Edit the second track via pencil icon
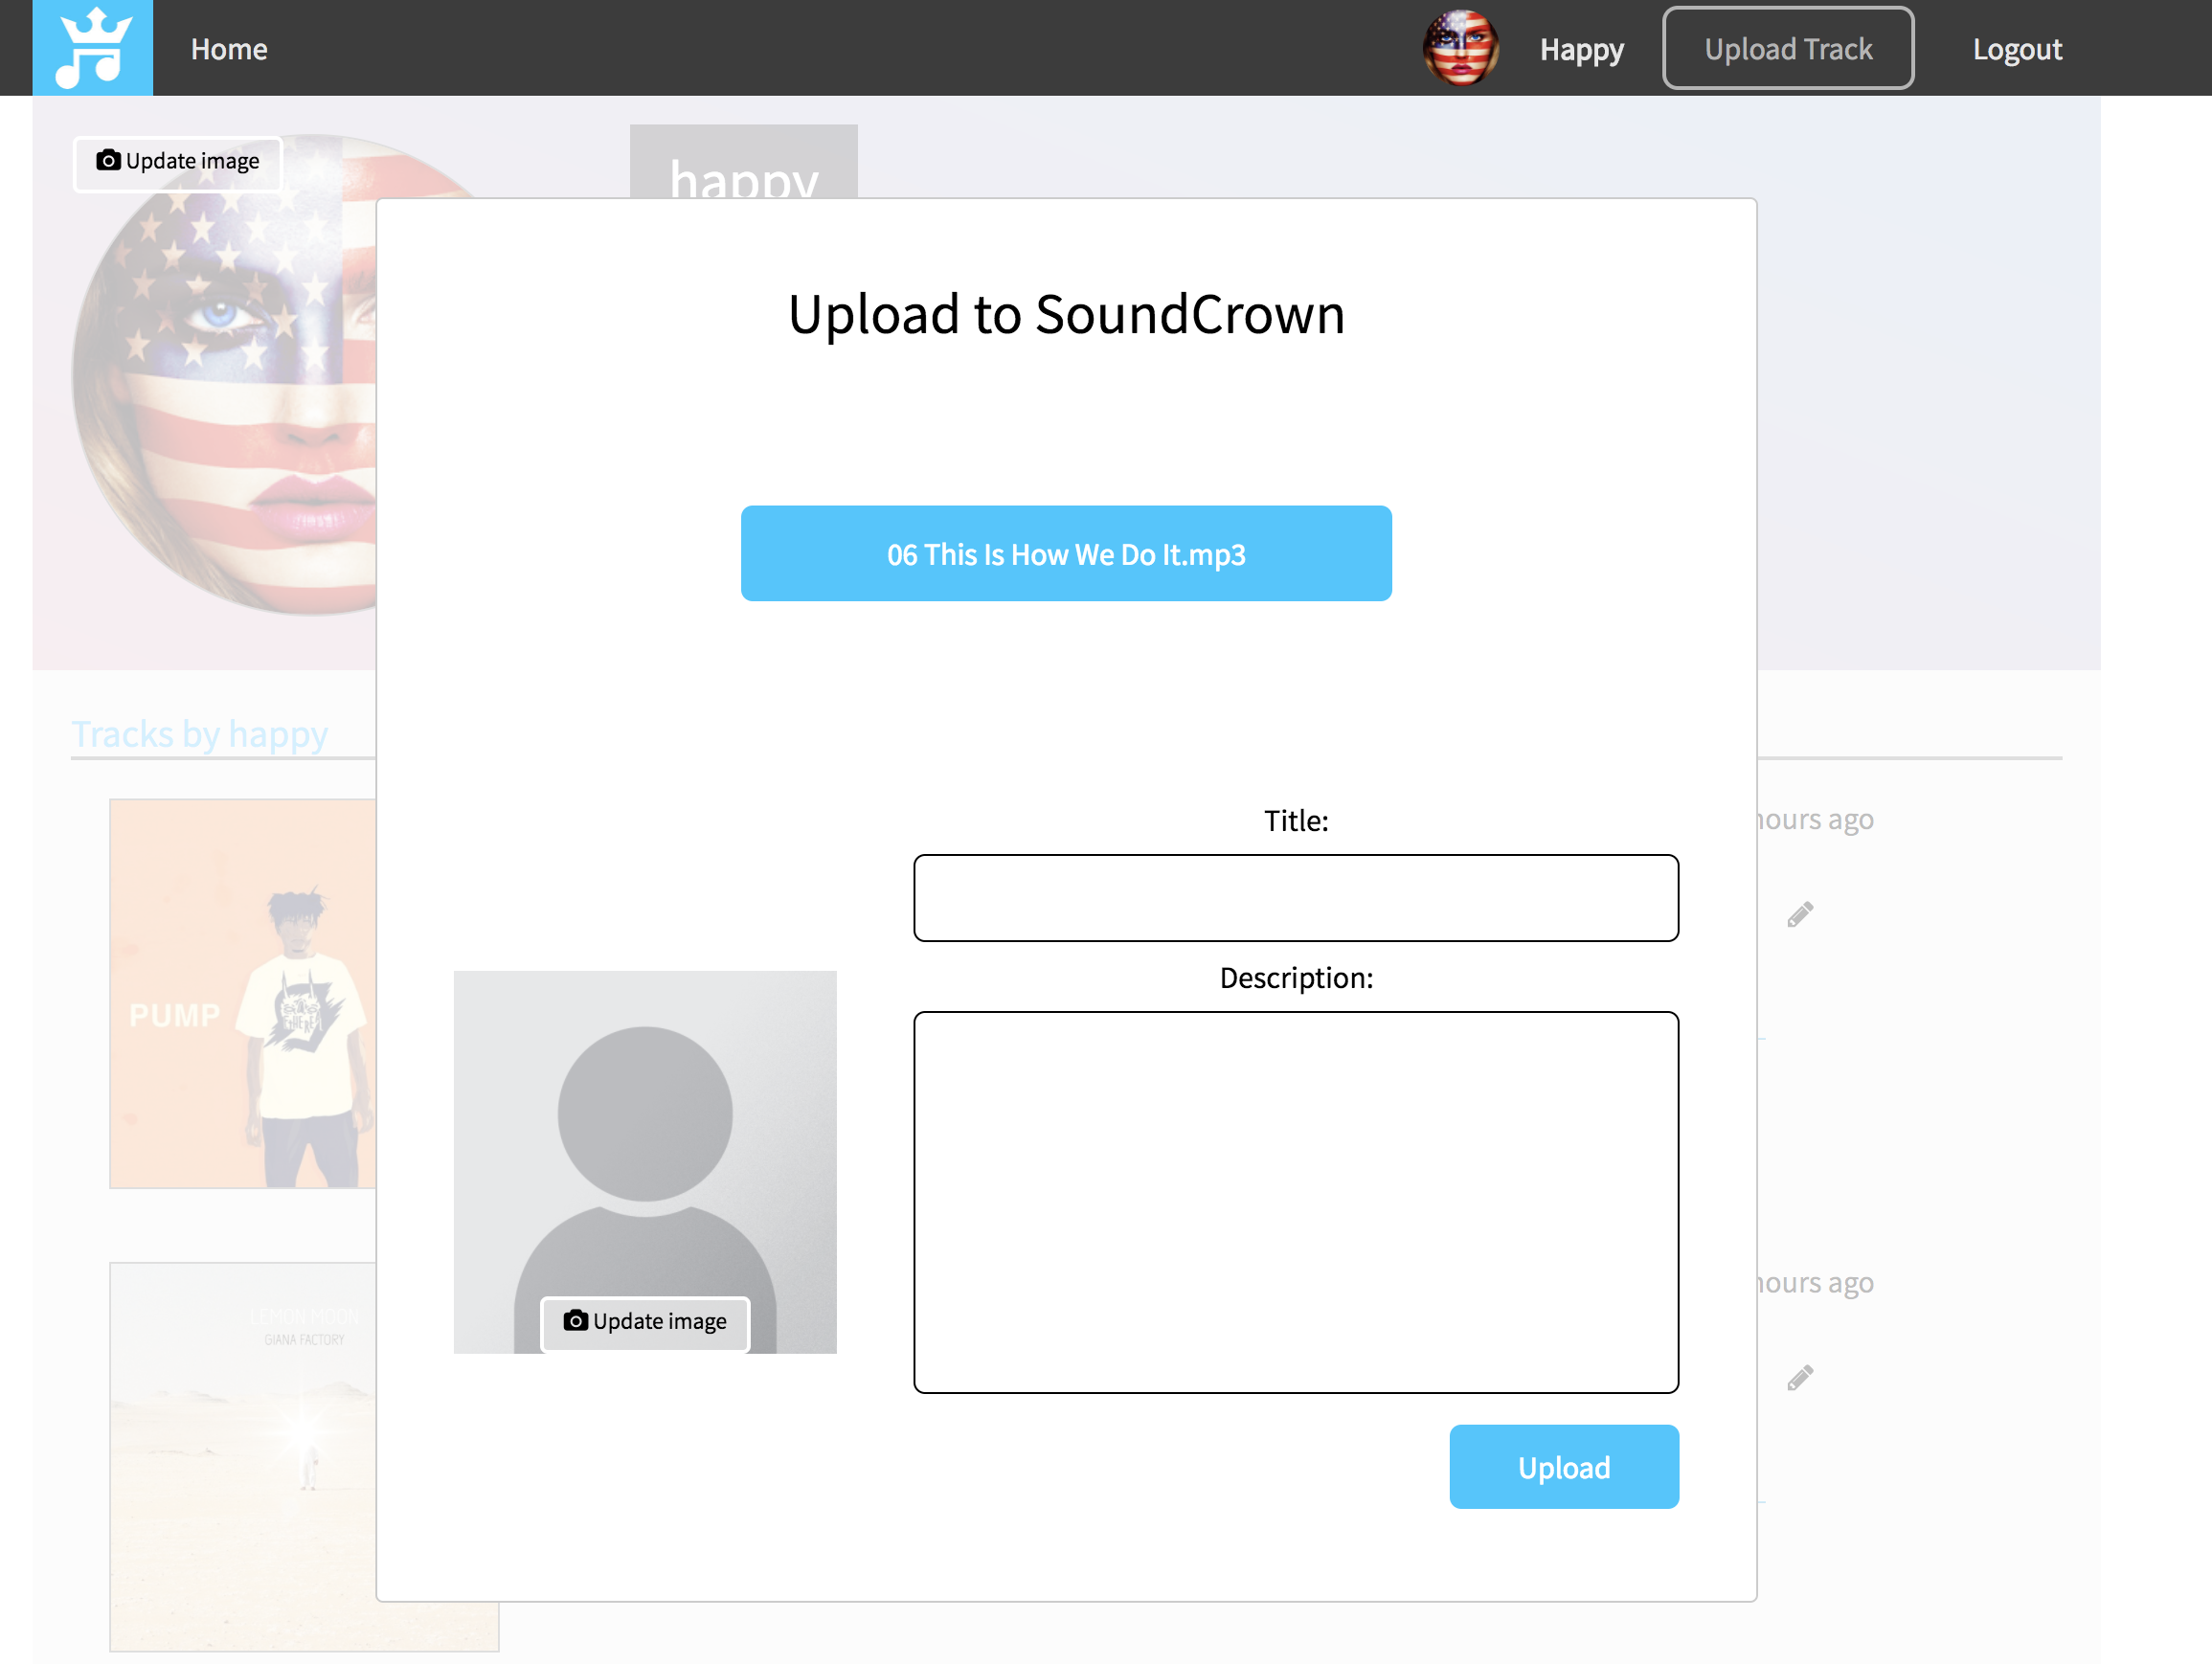Screen dimensions: 2212x1664 tap(1800, 1378)
